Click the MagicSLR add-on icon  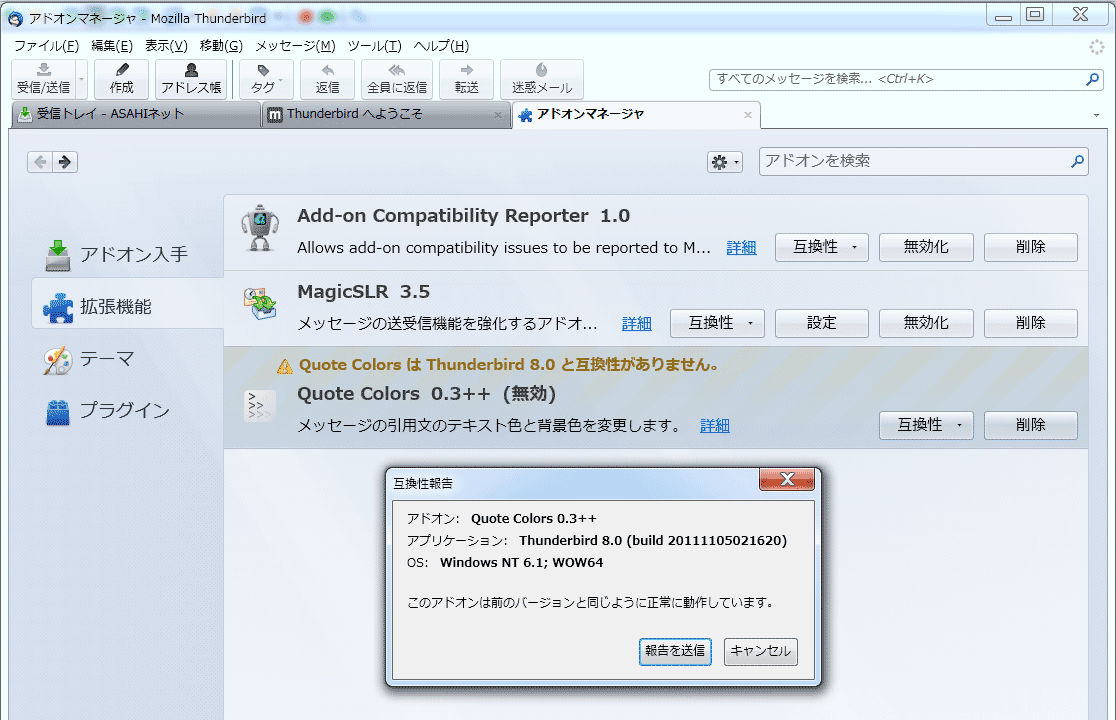259,304
